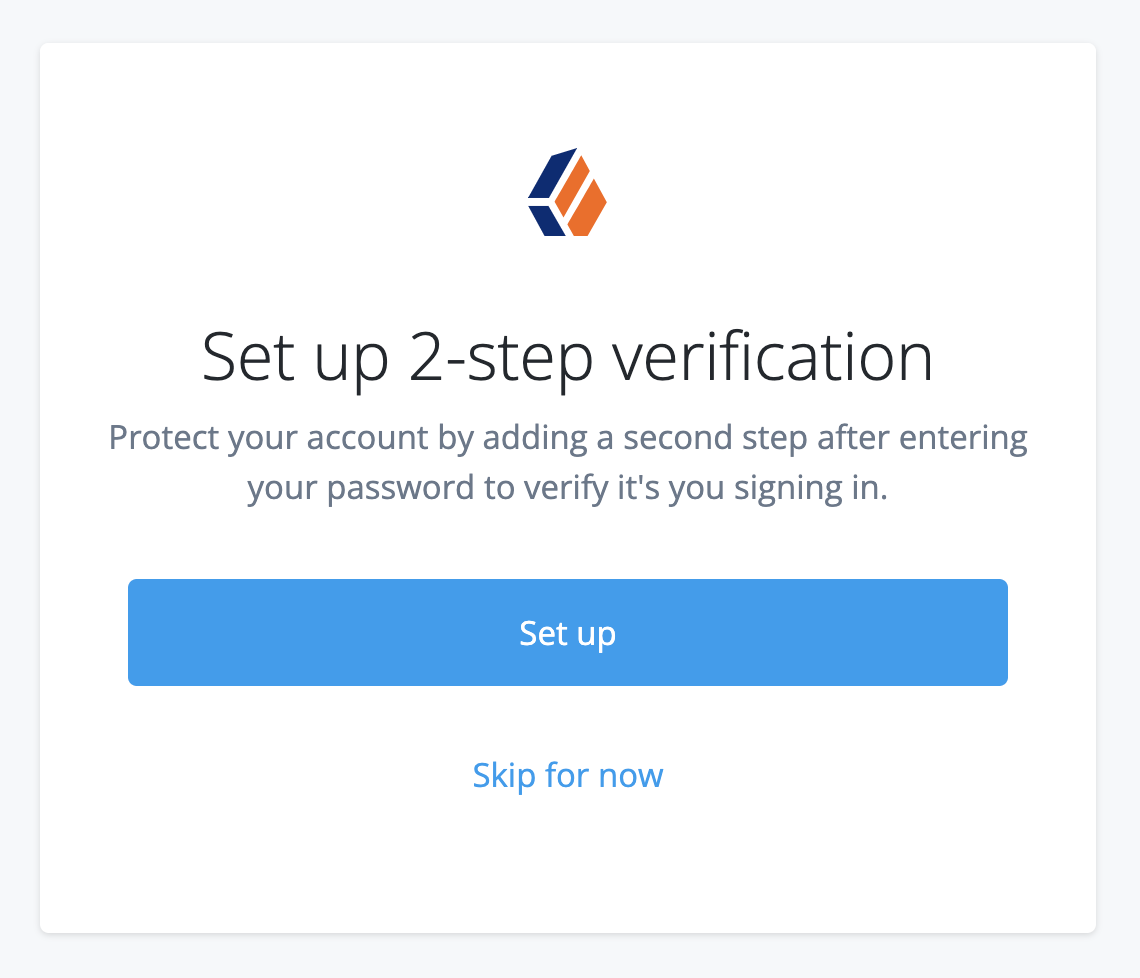Click the navy blue segment of the logo
1140x978 pixels.
[548, 190]
